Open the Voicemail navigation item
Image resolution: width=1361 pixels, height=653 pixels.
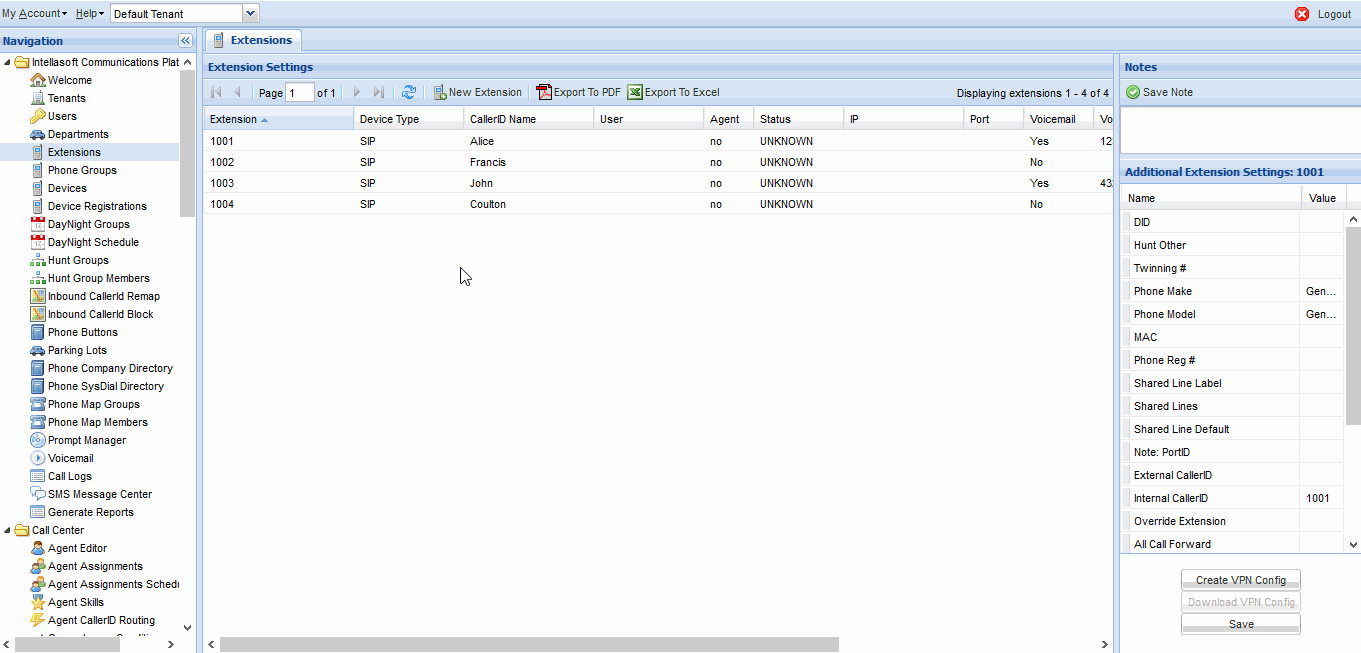70,458
